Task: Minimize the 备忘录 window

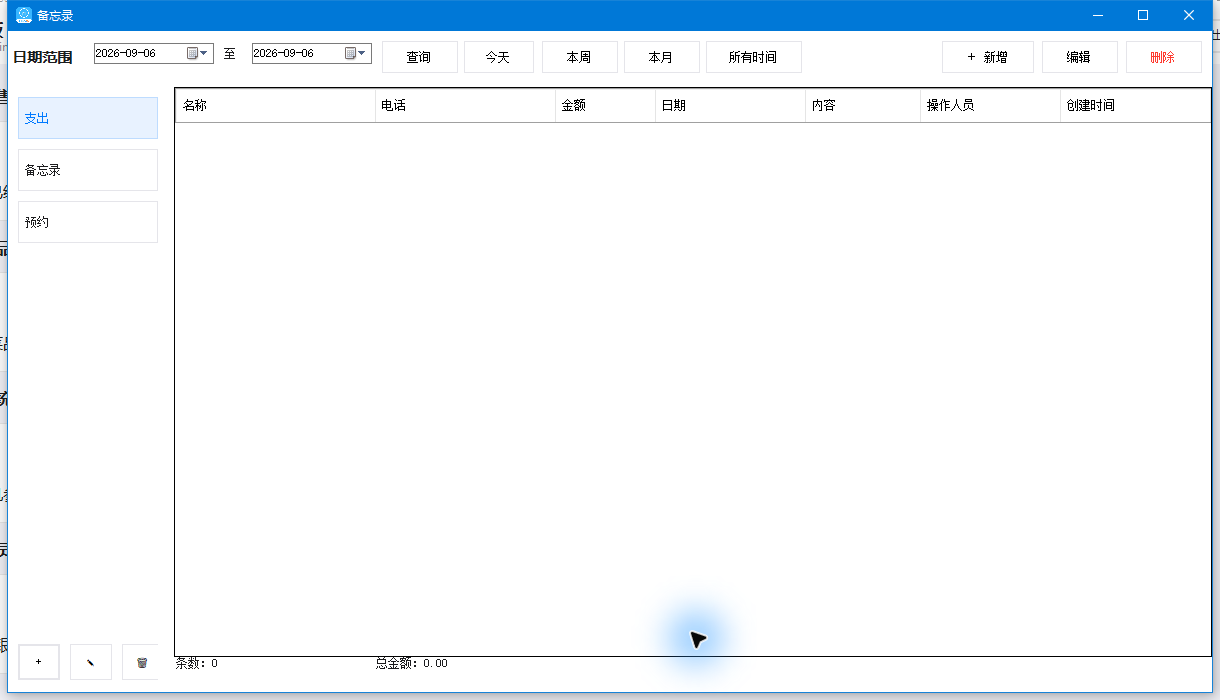Action: coord(1097,15)
